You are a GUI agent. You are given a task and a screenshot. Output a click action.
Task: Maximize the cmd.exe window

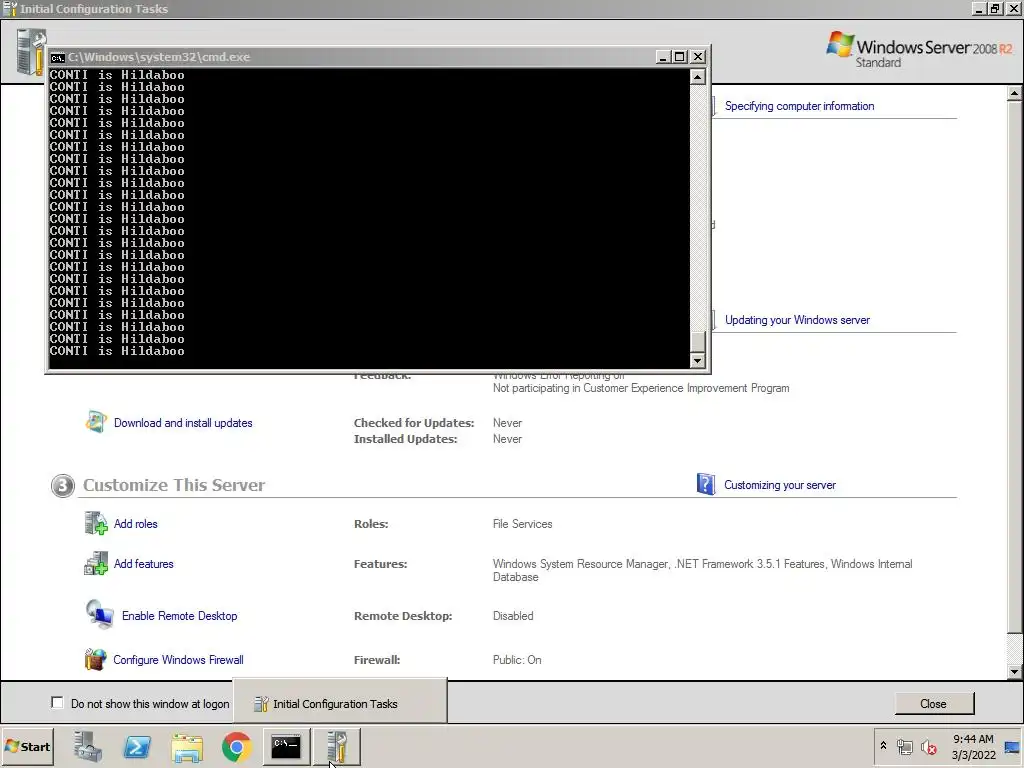(680, 57)
